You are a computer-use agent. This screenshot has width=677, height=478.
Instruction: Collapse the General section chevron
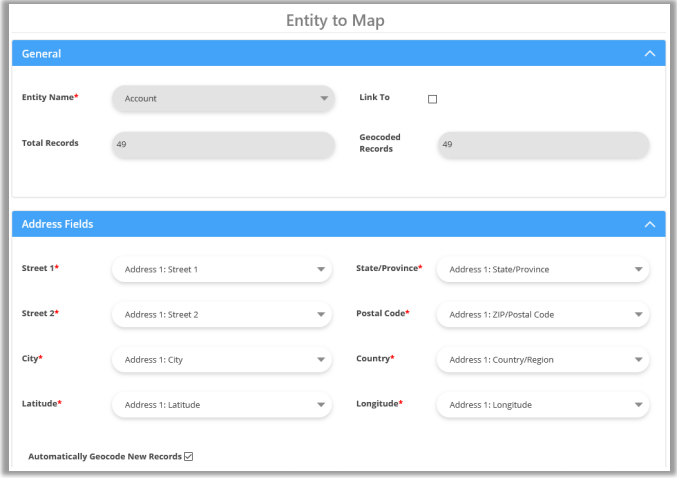[x=649, y=54]
